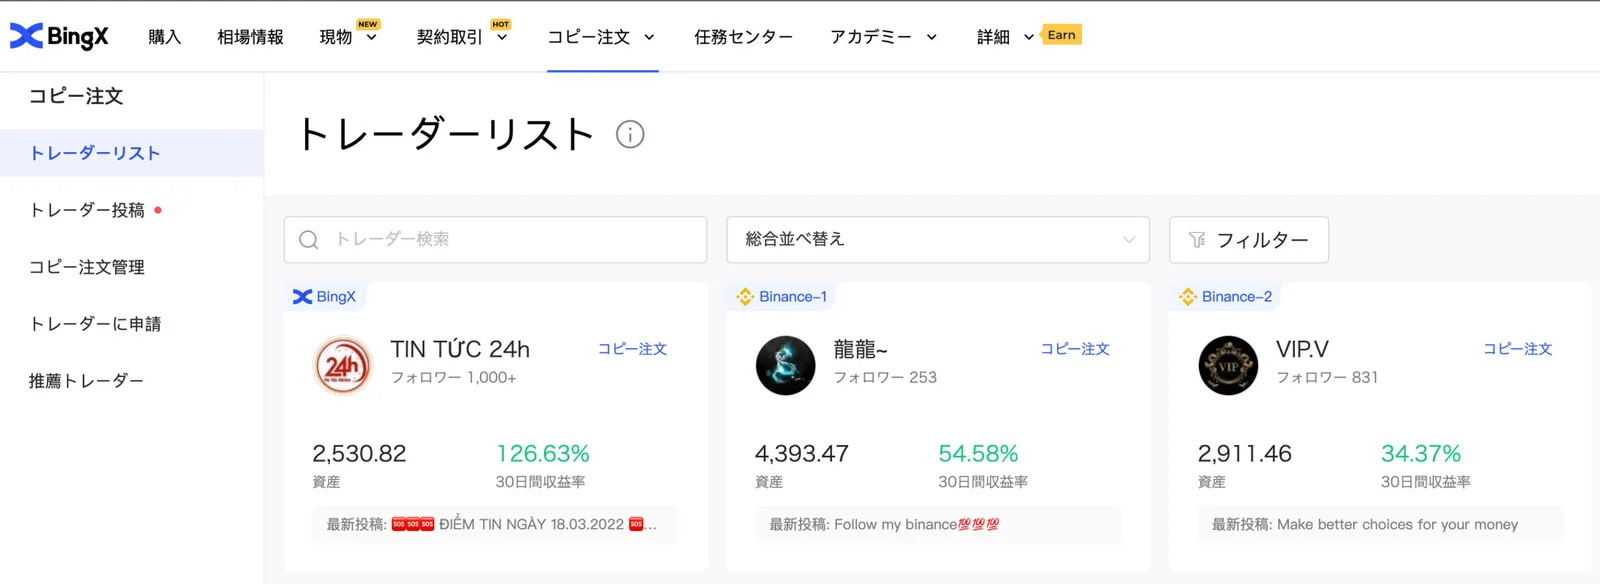Screen dimensions: 1600x584
Task: Open the trader list info icon
Action: [630, 134]
